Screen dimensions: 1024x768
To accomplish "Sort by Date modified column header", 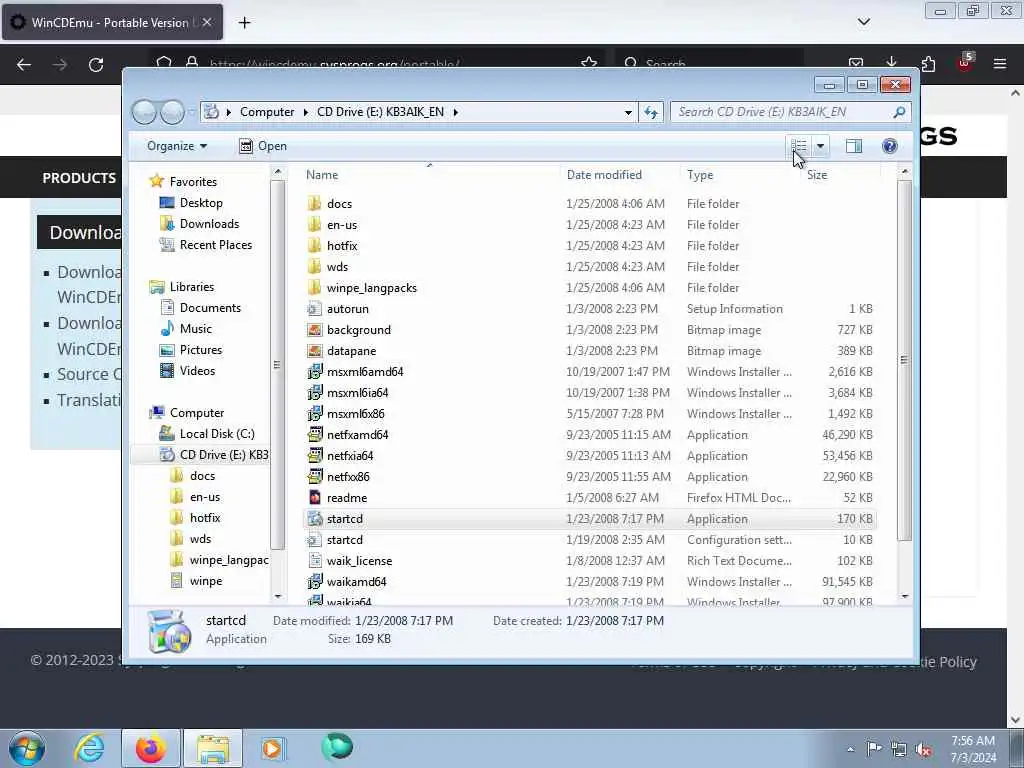I will coord(620,175).
